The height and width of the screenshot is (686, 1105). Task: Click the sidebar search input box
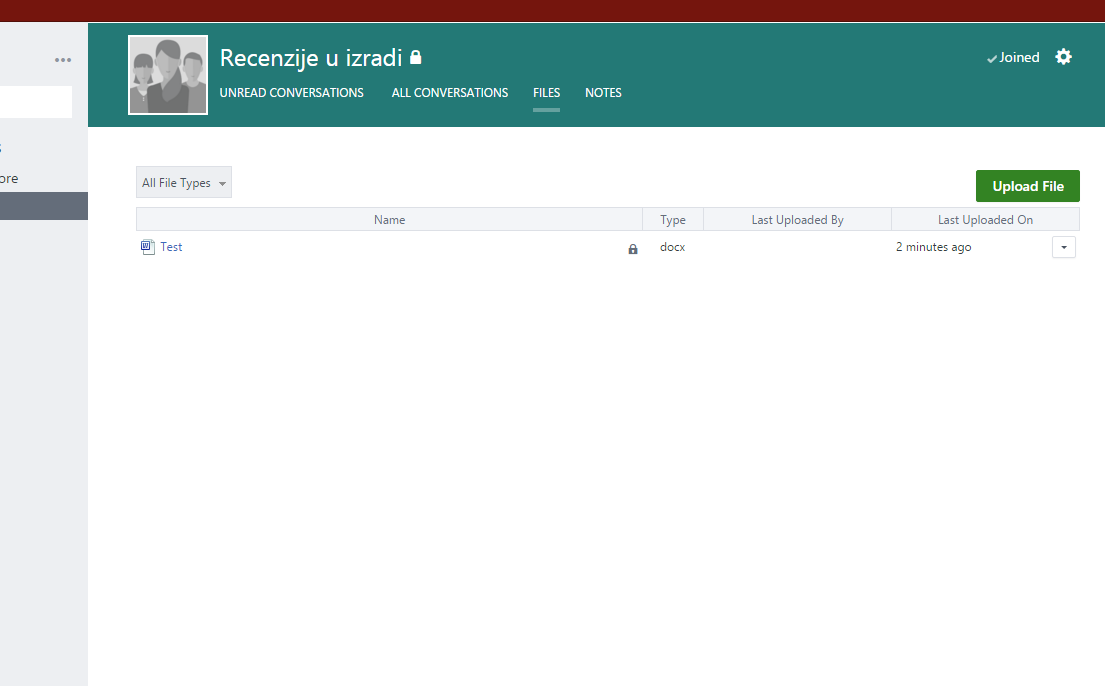click(x=36, y=102)
